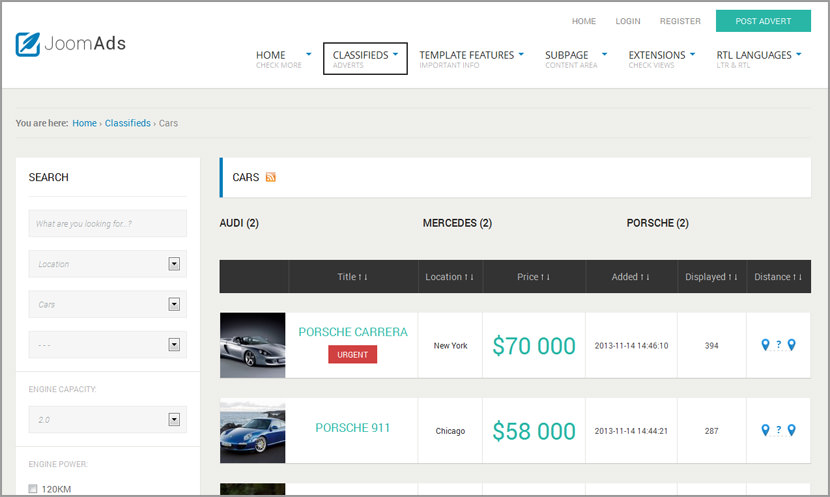Sort listings by Price column arrows
Viewport: 830px width, 497px height.
point(546,277)
